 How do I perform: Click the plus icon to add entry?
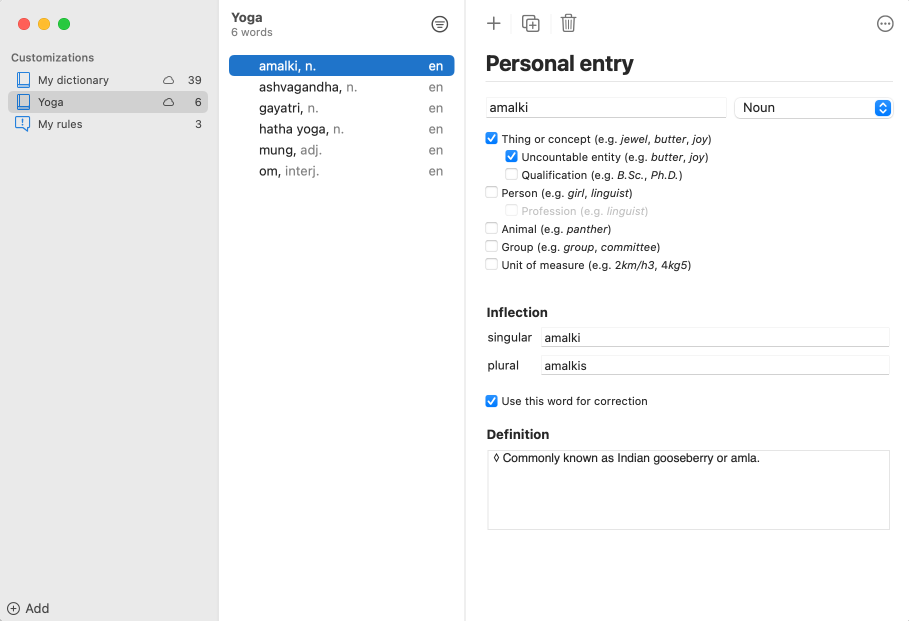(493, 23)
